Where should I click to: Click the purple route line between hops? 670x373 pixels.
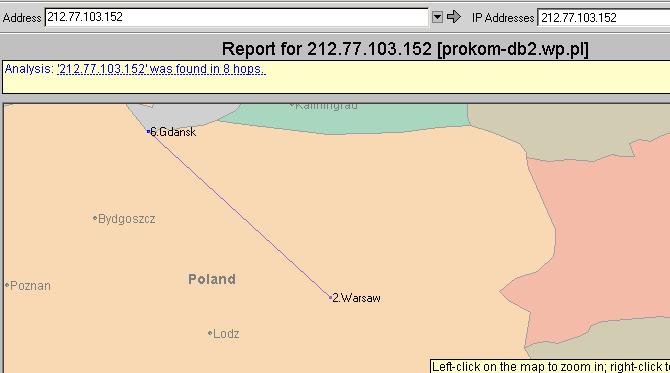click(239, 214)
